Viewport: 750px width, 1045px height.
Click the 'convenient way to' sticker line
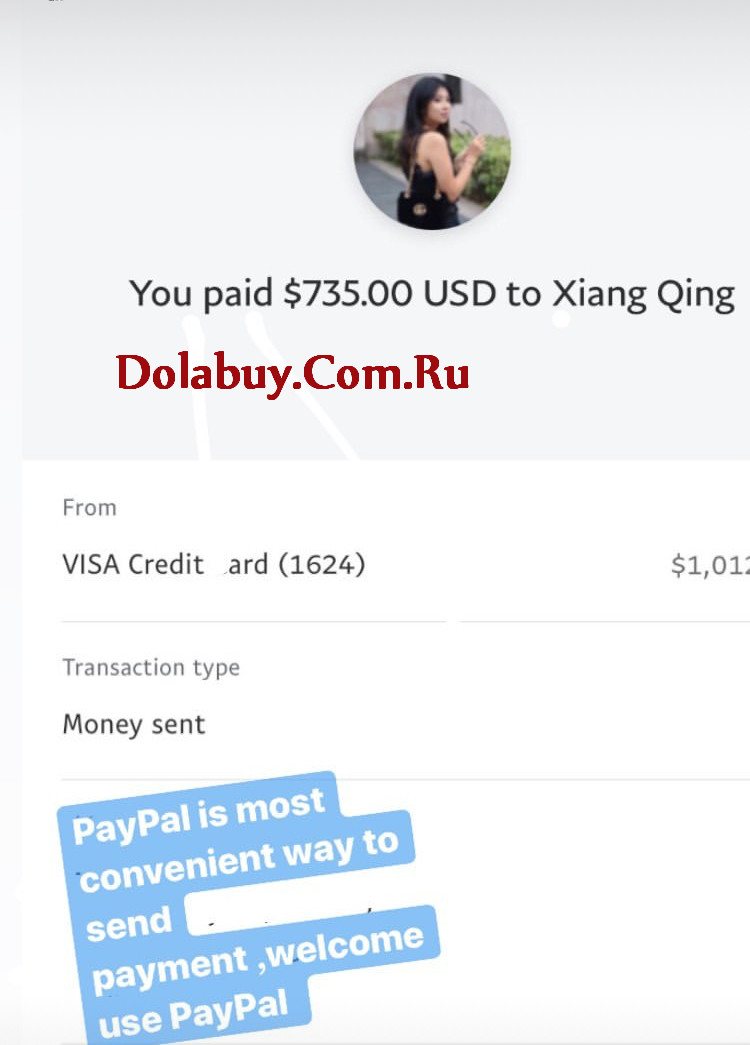click(x=238, y=860)
